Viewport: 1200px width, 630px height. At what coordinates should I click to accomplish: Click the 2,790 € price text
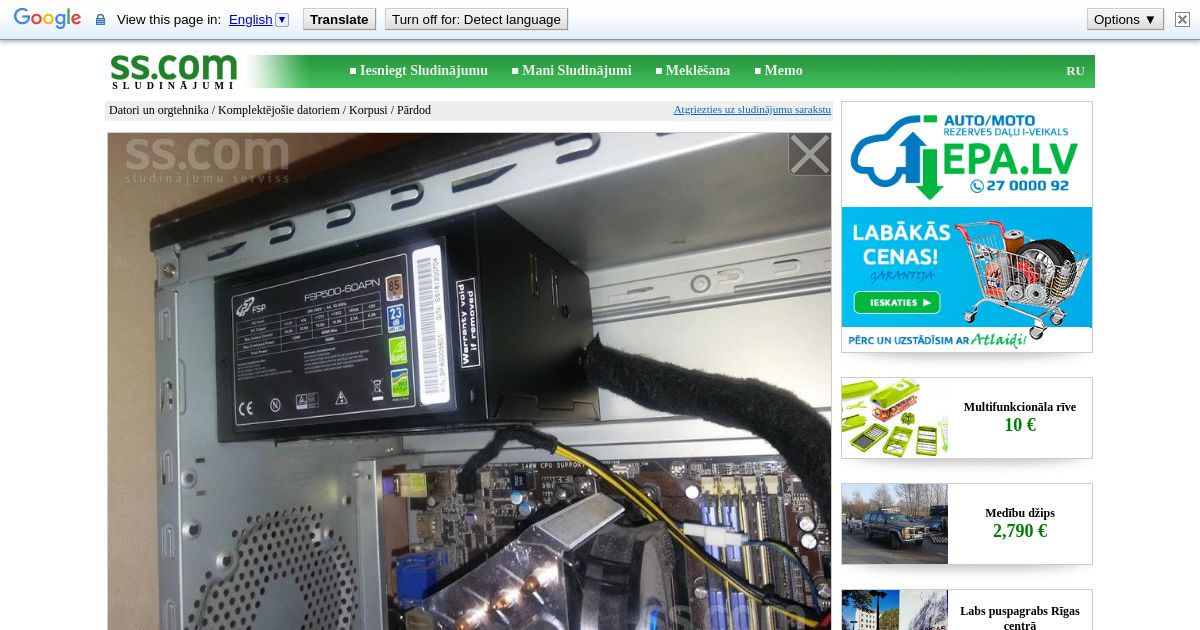pos(1020,531)
